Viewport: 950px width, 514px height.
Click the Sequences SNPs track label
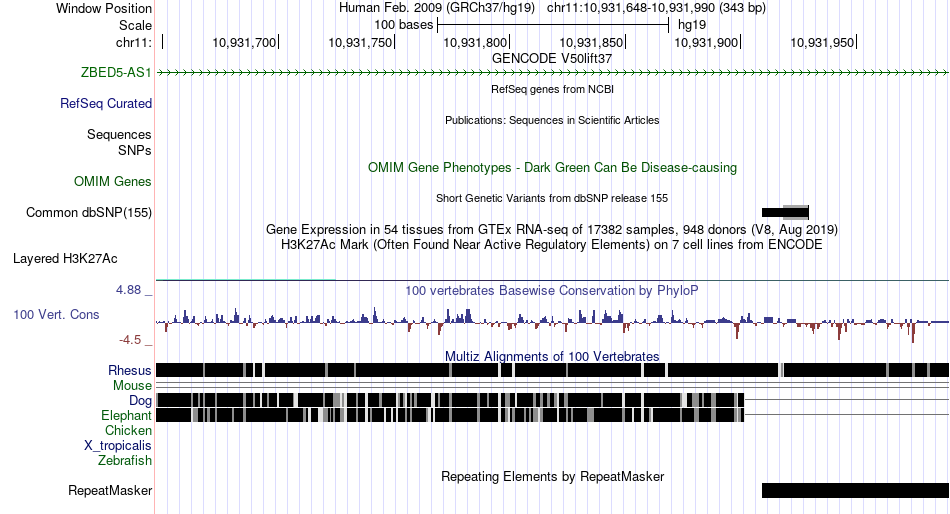point(119,142)
